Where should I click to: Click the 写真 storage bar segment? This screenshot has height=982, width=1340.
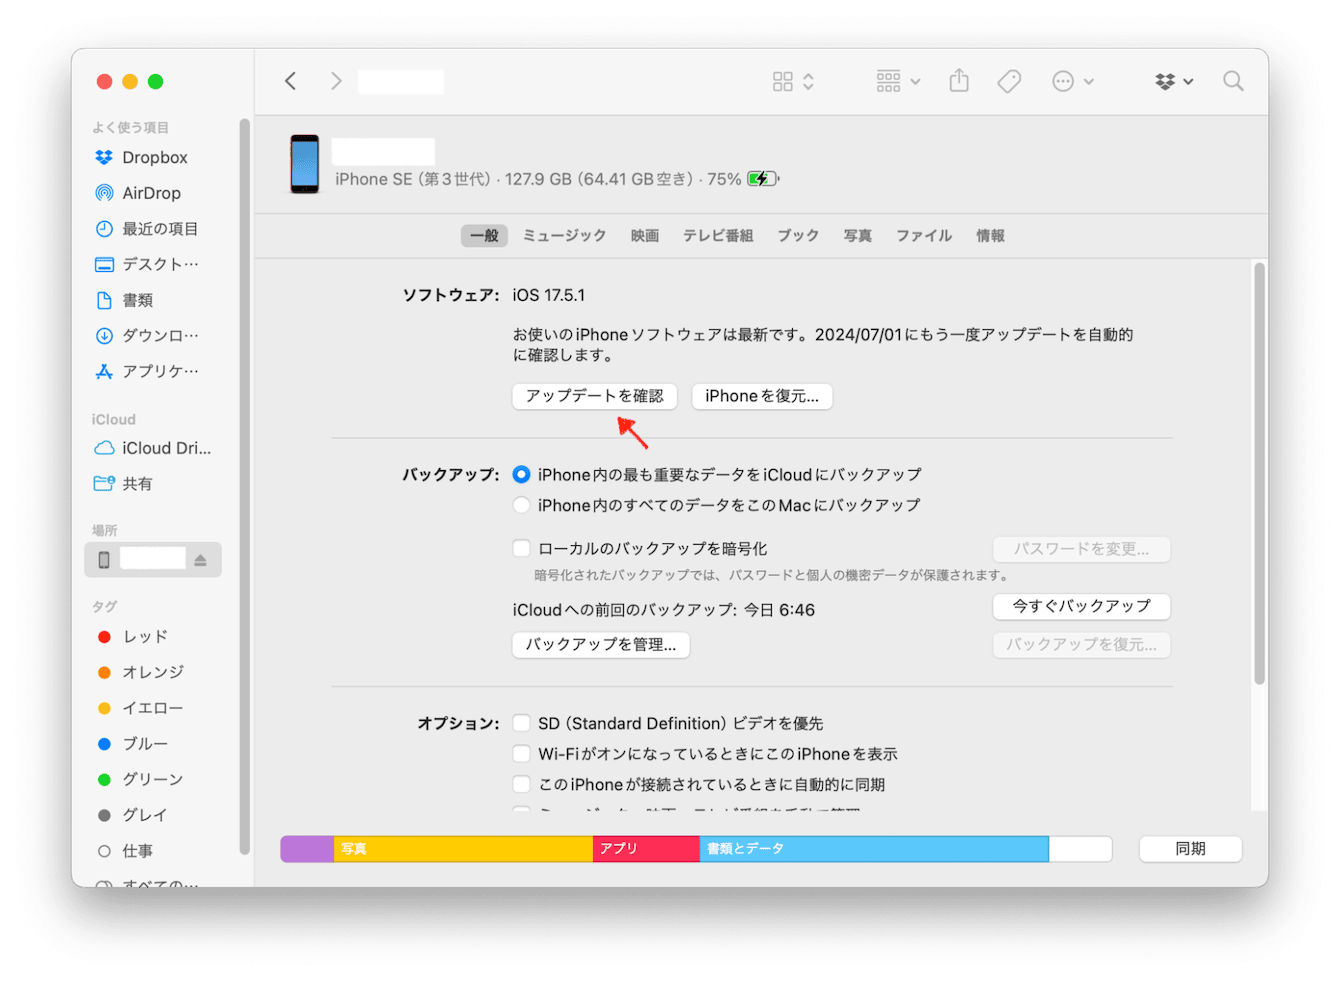463,849
